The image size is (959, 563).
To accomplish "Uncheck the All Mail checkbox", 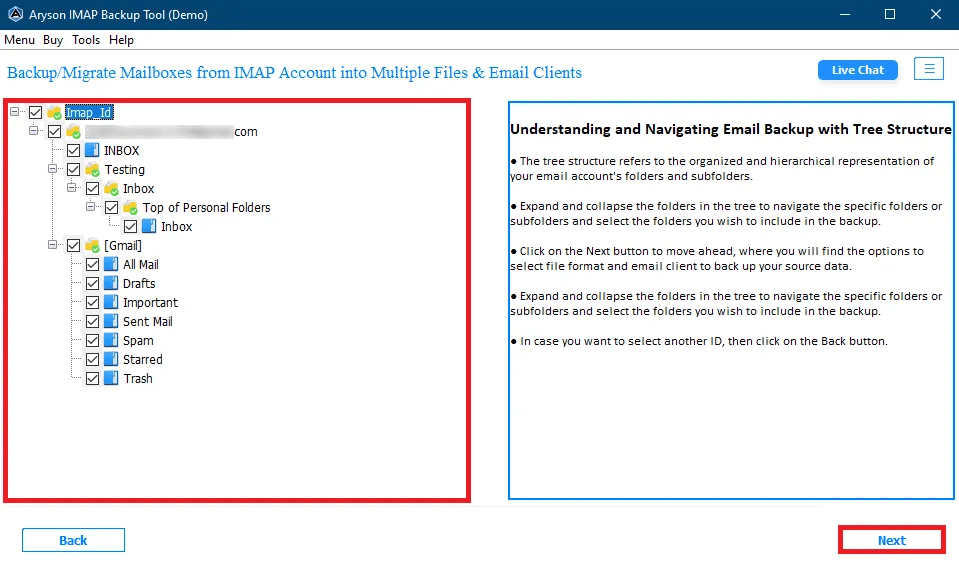I will (x=92, y=264).
